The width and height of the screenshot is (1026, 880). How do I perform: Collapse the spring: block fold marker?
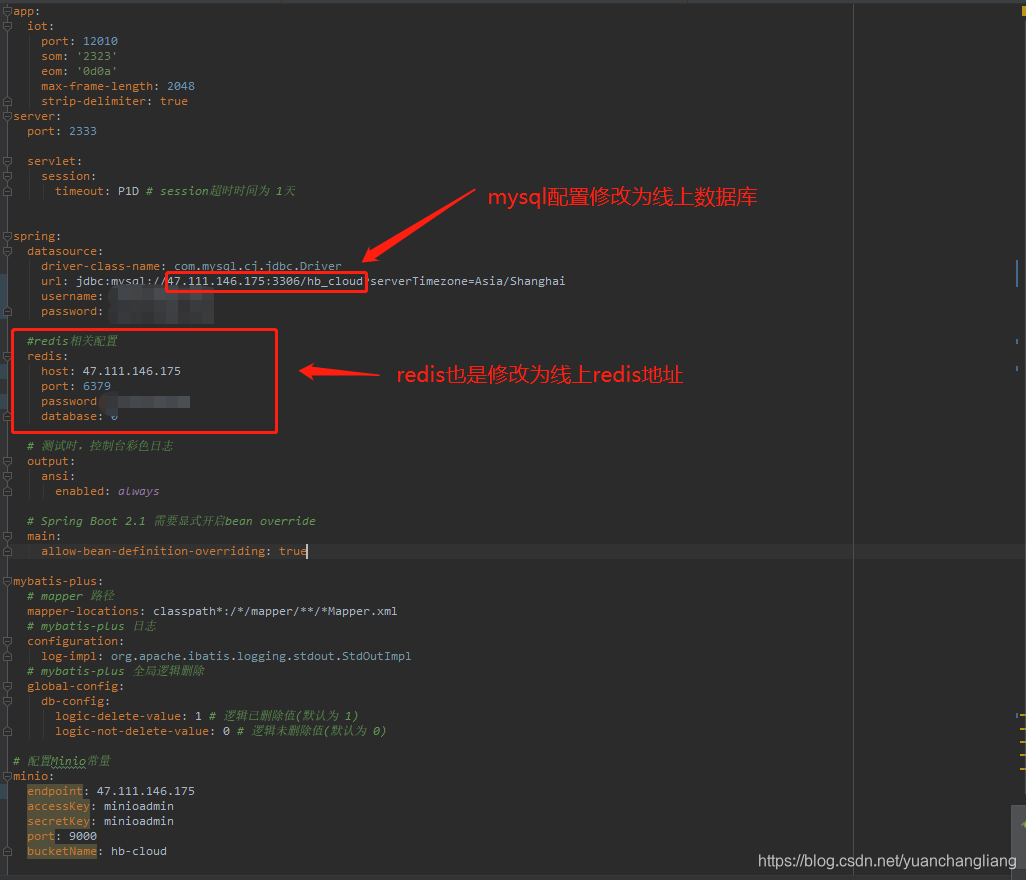(7, 236)
